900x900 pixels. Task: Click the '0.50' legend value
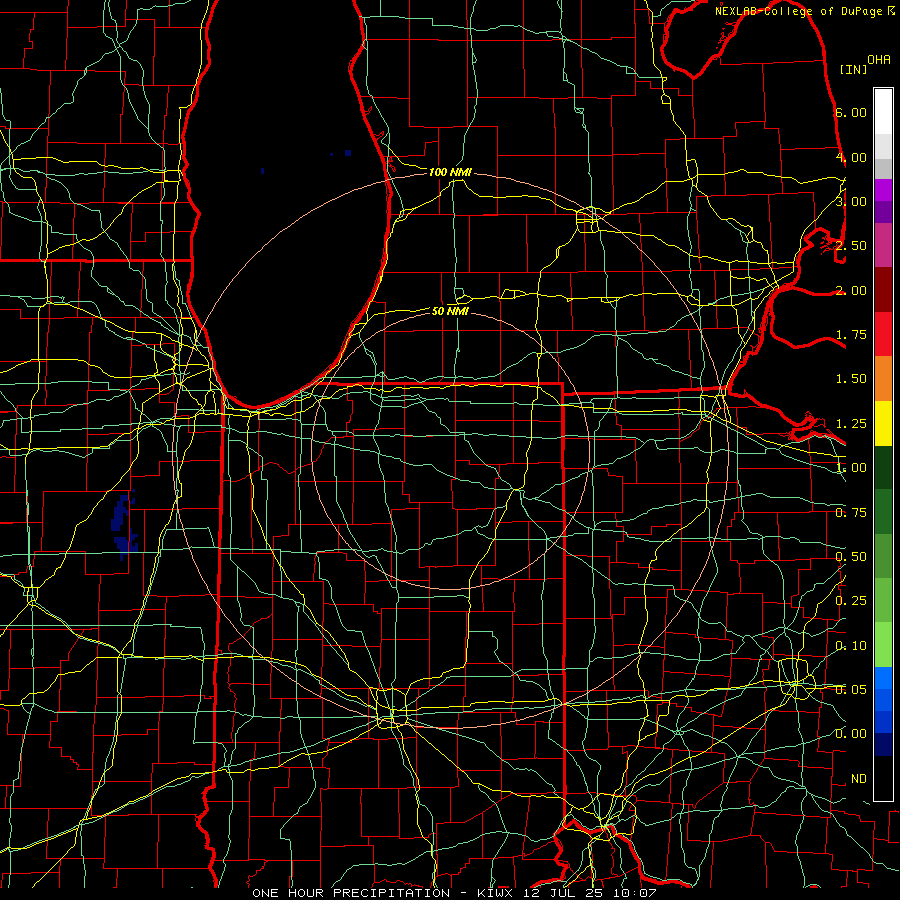pos(851,557)
